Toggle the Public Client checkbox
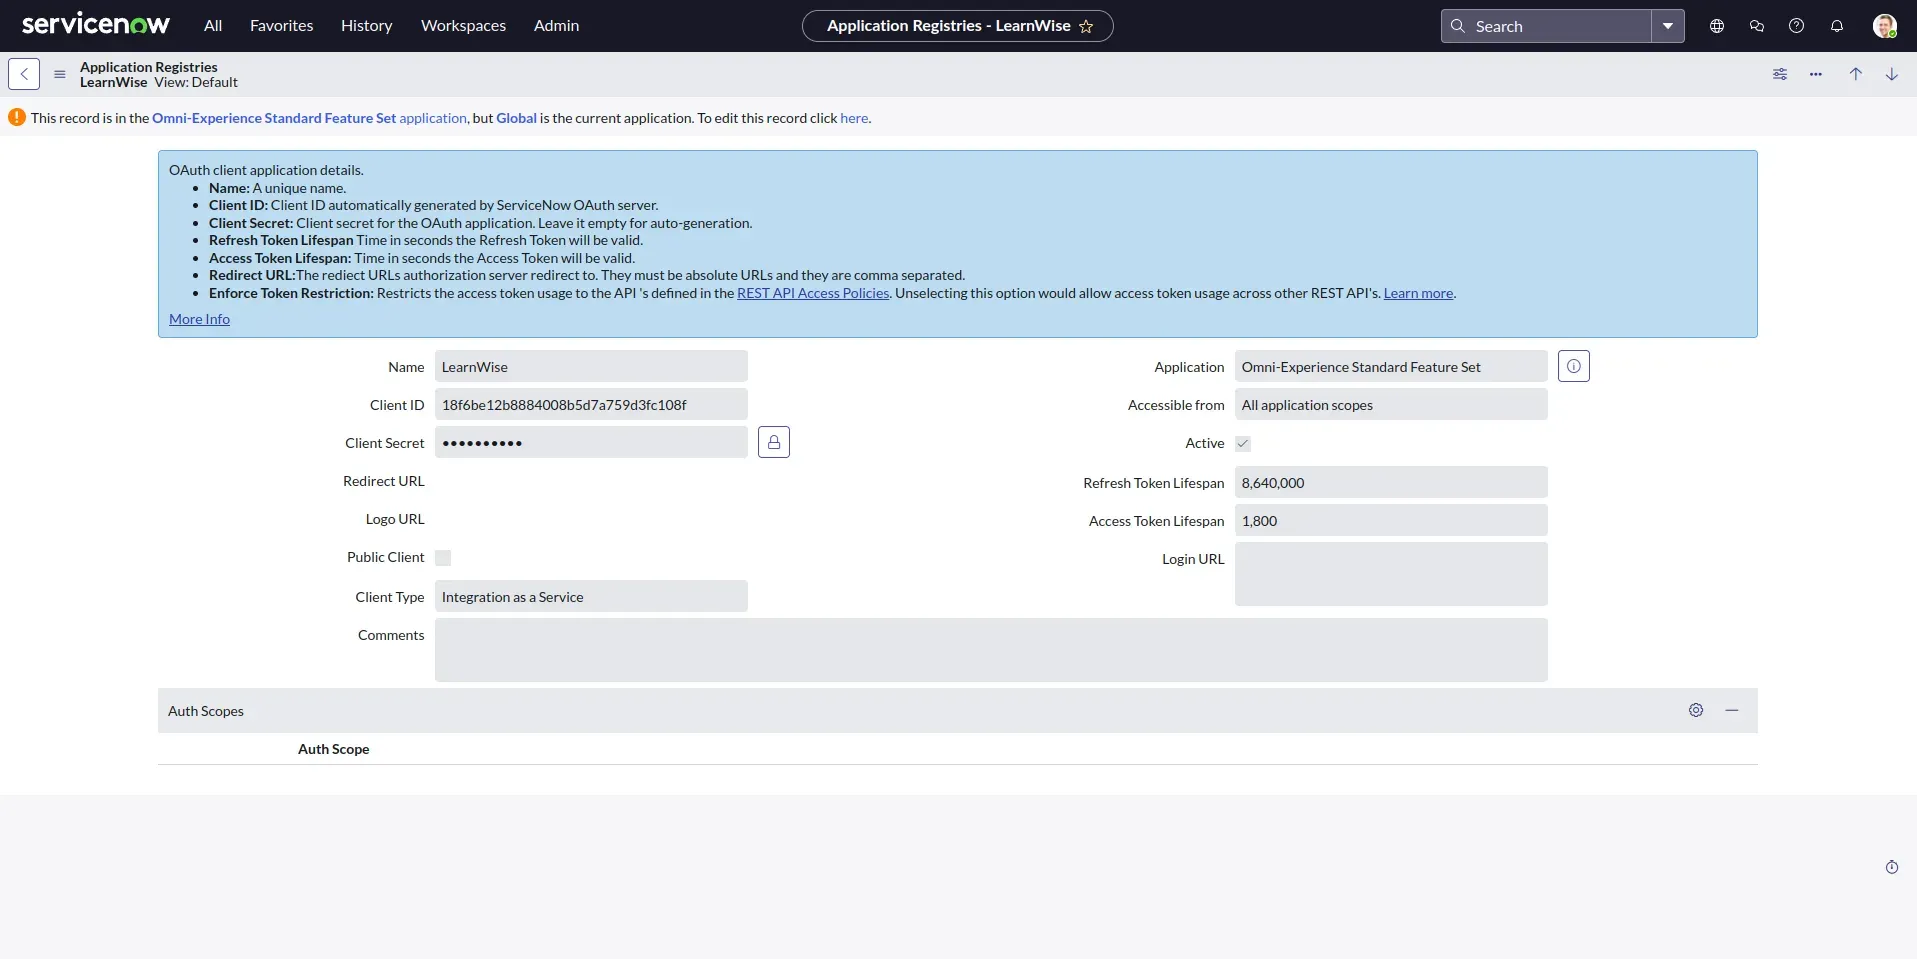This screenshot has height=959, width=1917. coord(443,558)
